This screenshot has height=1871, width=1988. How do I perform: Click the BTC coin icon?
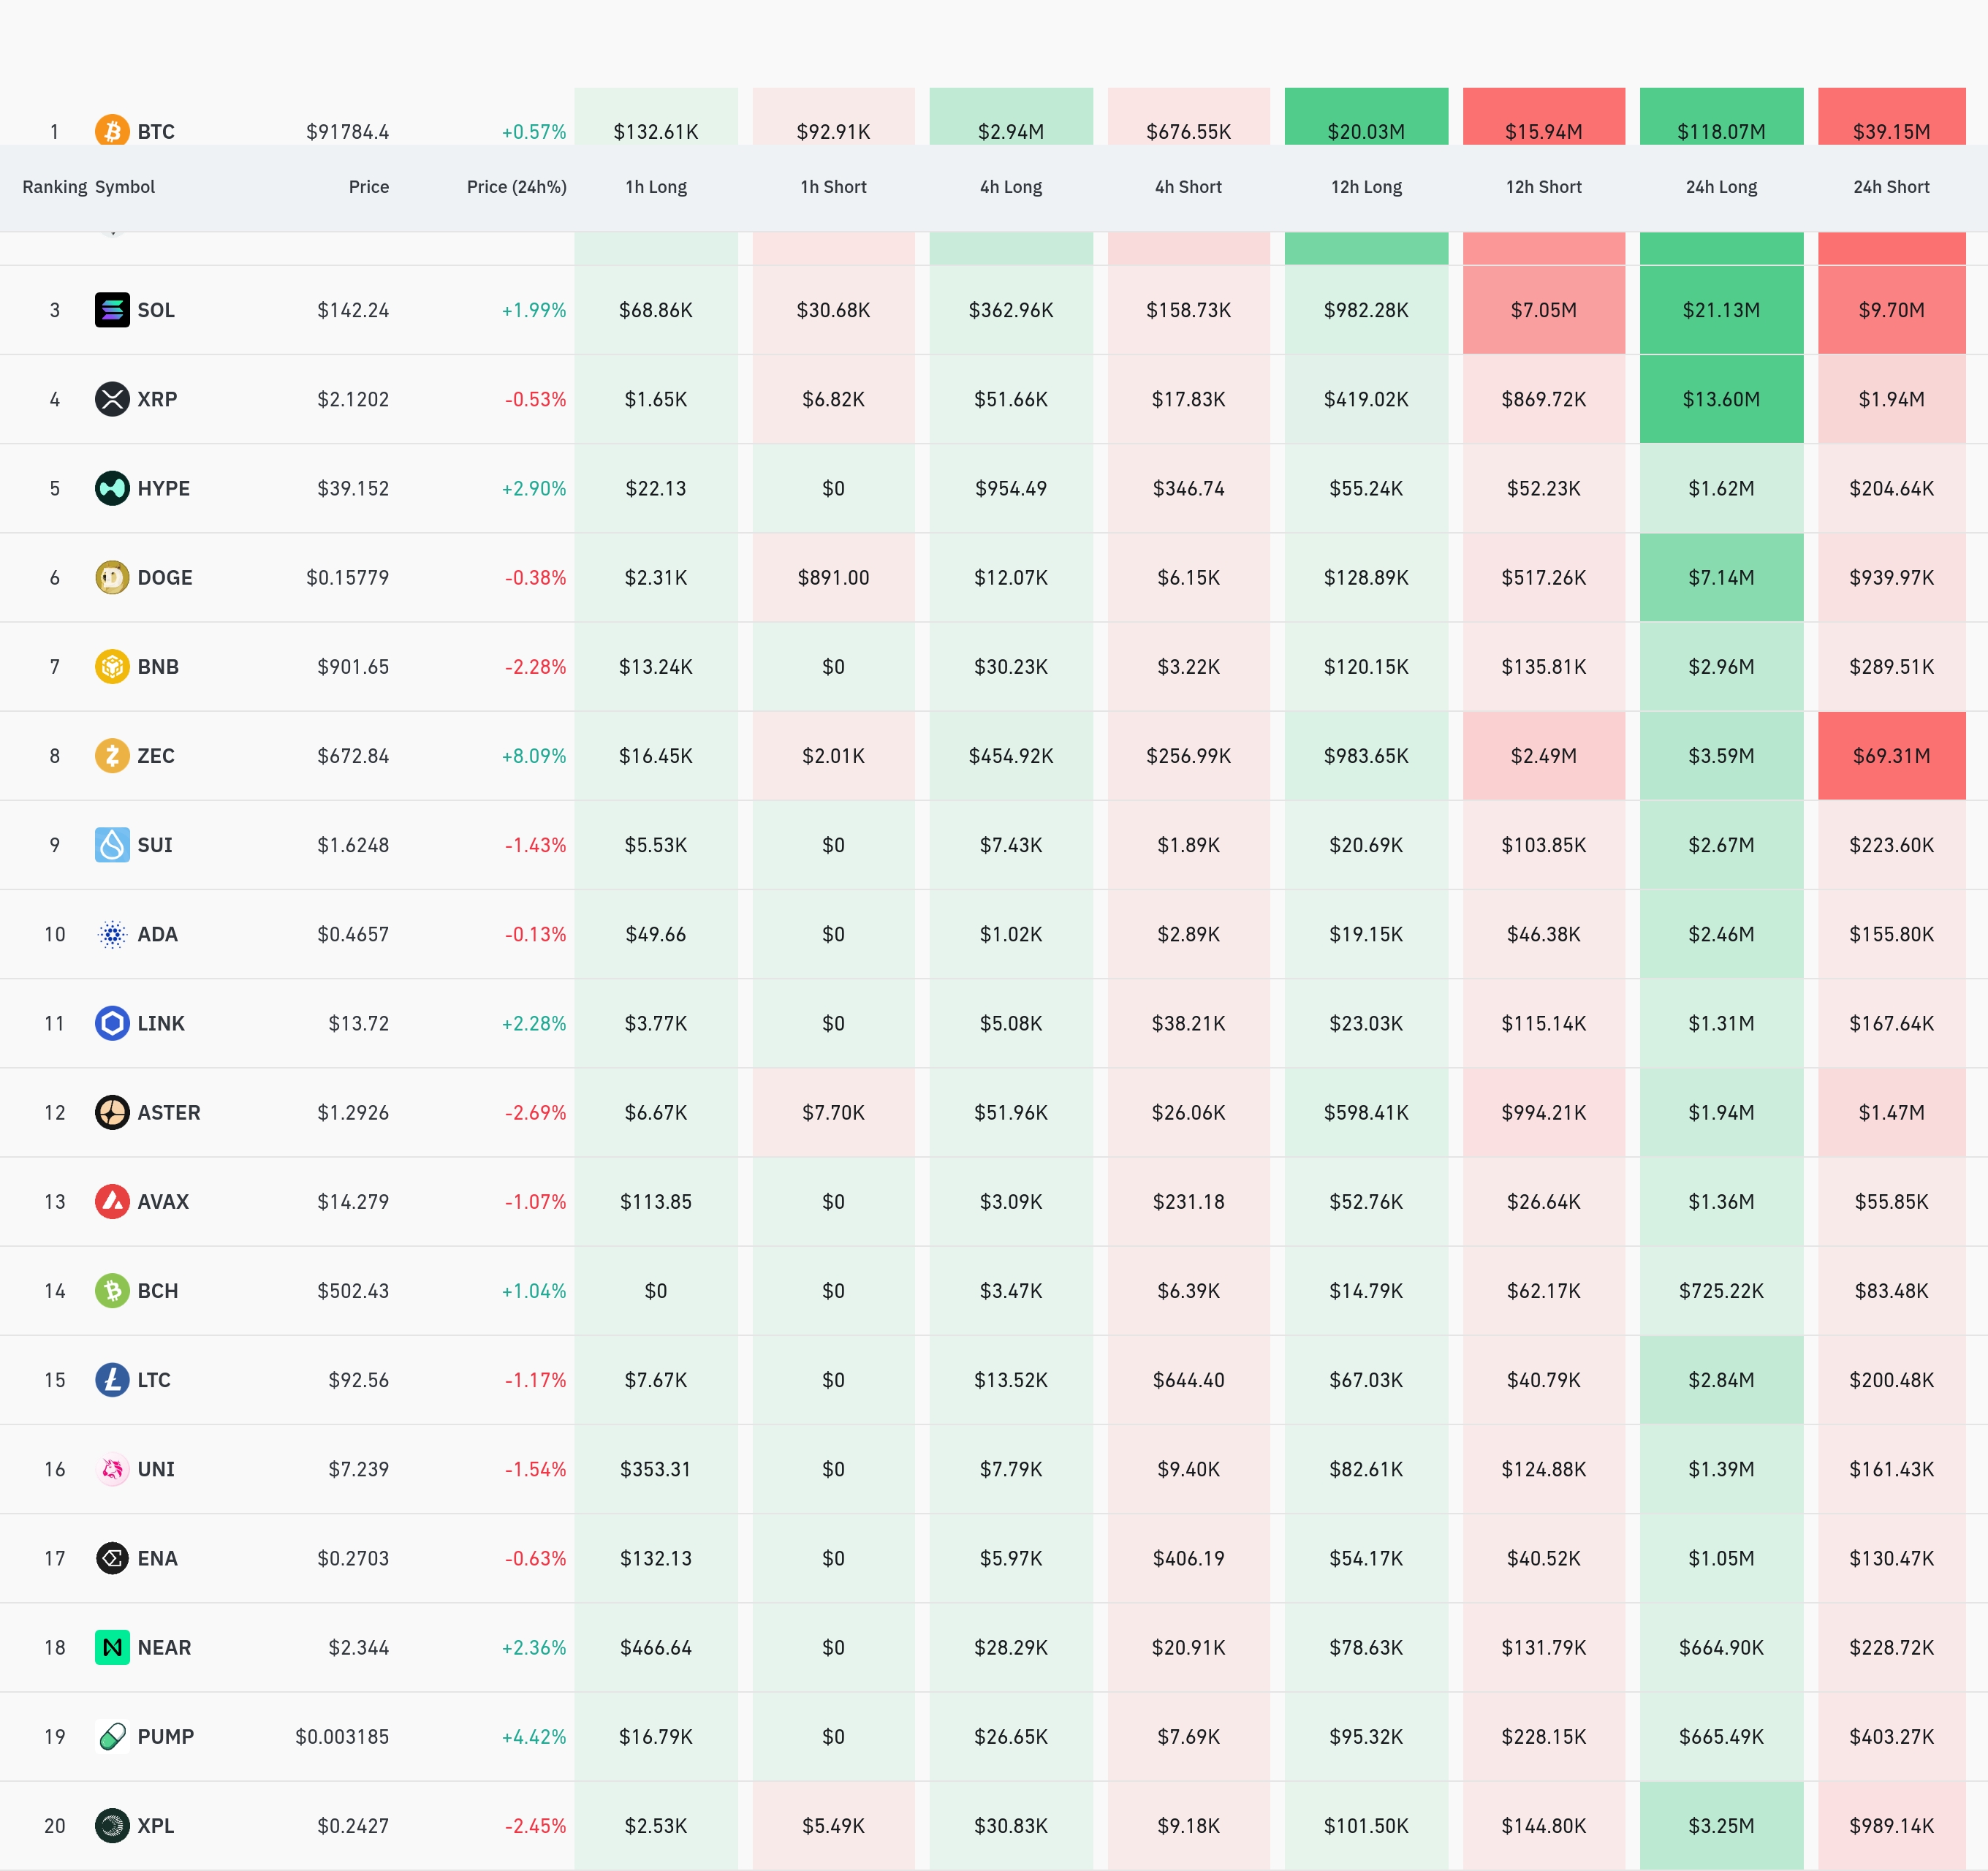tap(112, 130)
